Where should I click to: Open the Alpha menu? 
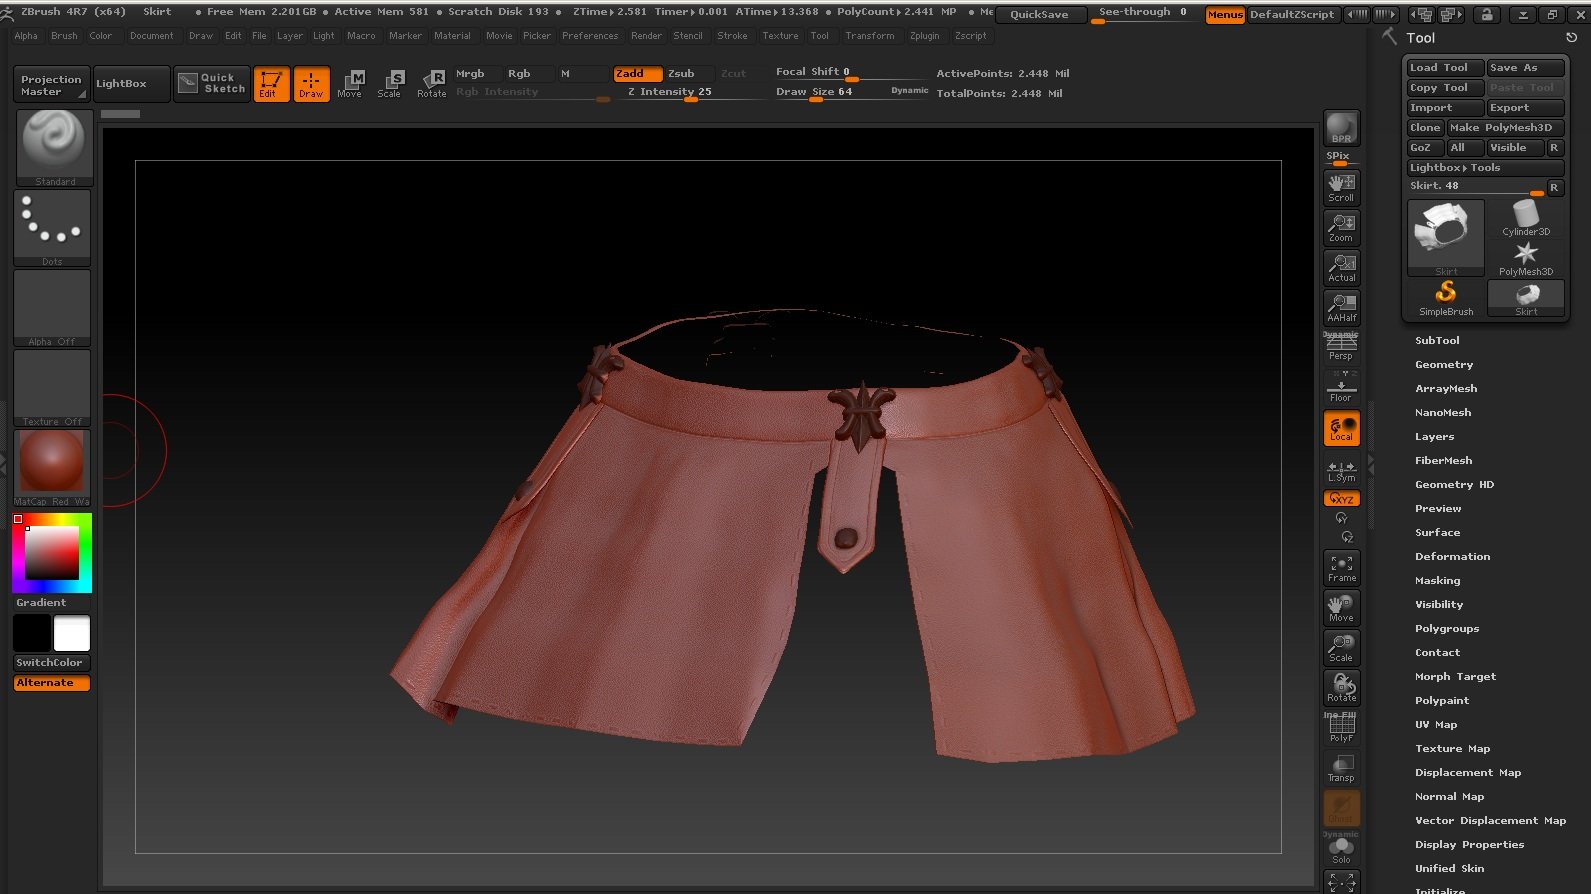coord(26,36)
